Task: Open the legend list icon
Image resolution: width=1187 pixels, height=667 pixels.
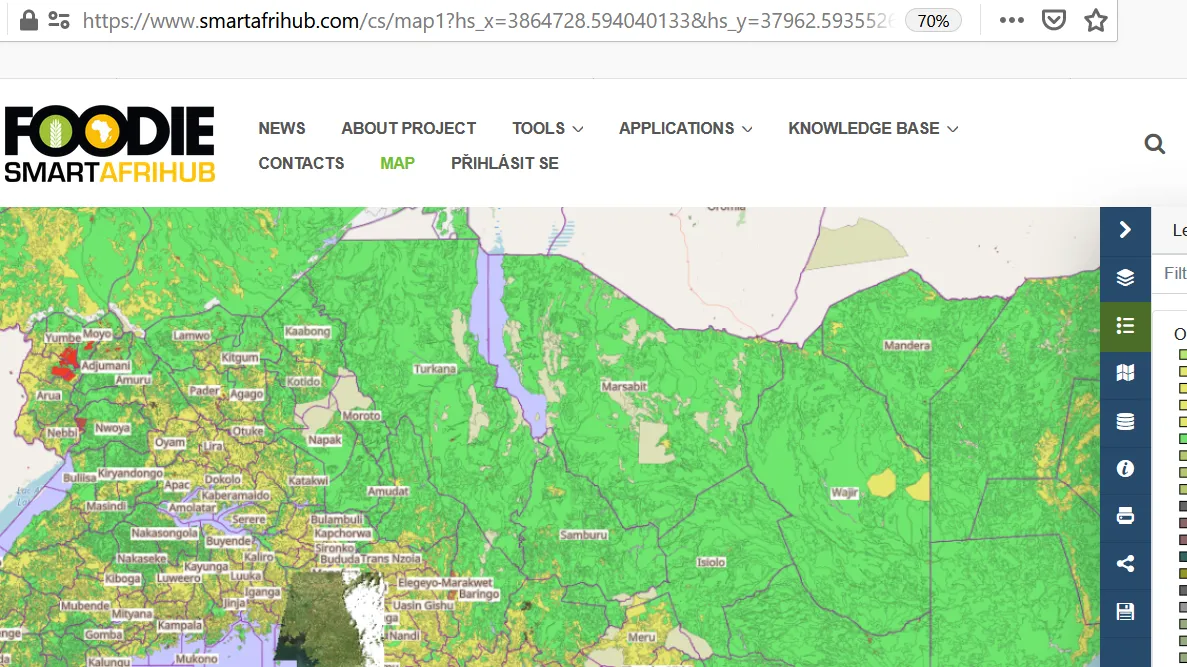Action: click(x=1125, y=326)
